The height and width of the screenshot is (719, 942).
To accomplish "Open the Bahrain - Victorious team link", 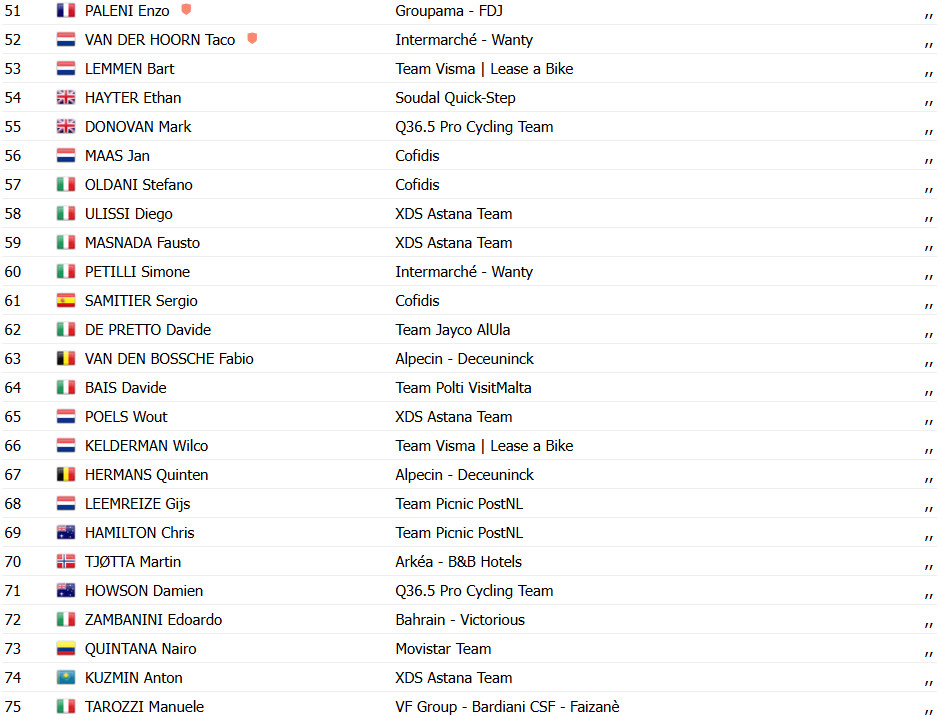I will pos(460,619).
